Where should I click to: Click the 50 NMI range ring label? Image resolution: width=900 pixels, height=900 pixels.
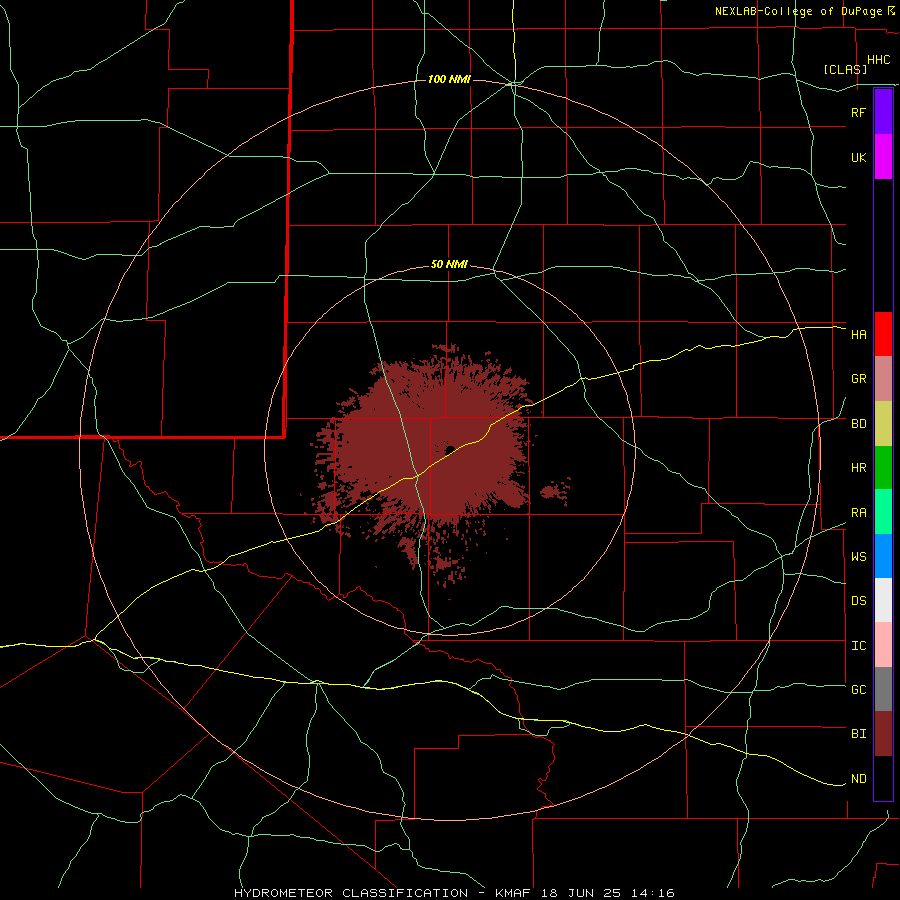449,265
